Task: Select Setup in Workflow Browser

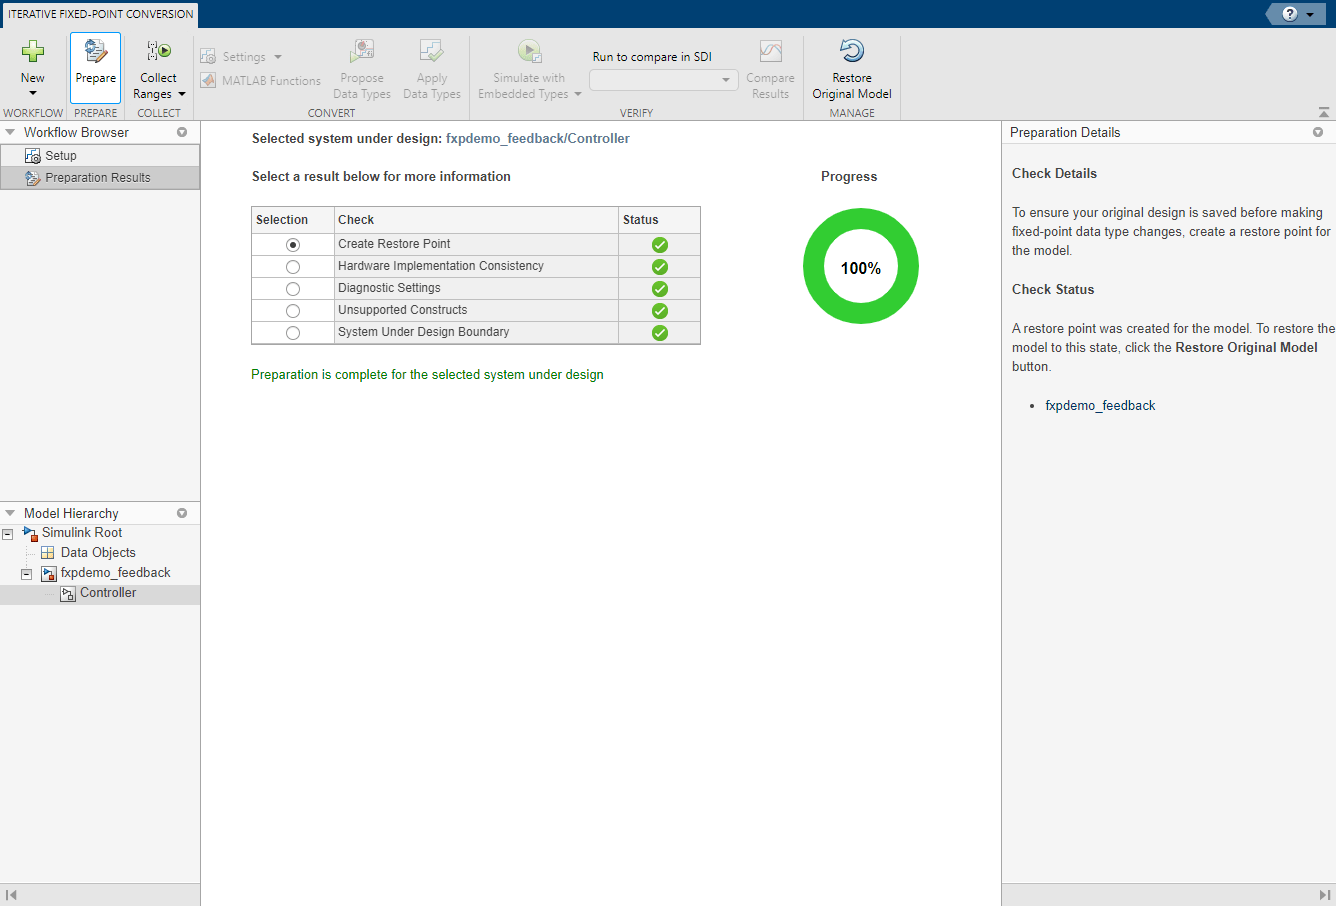Action: click(60, 156)
